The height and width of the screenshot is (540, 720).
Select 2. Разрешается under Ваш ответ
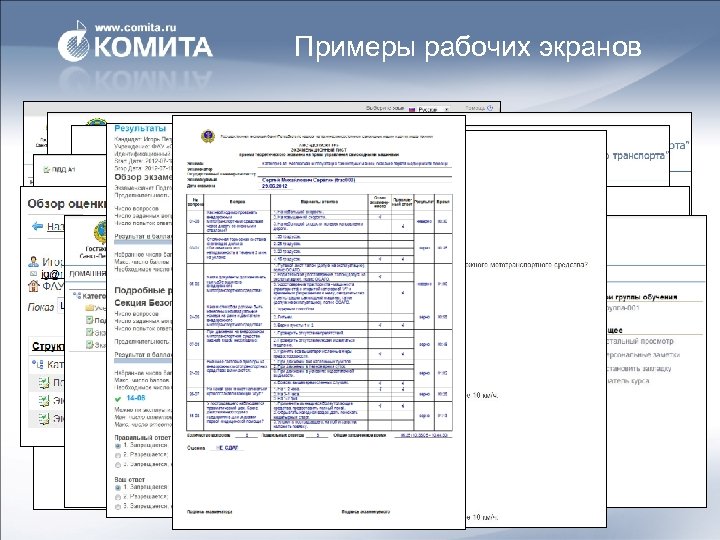(x=118, y=497)
